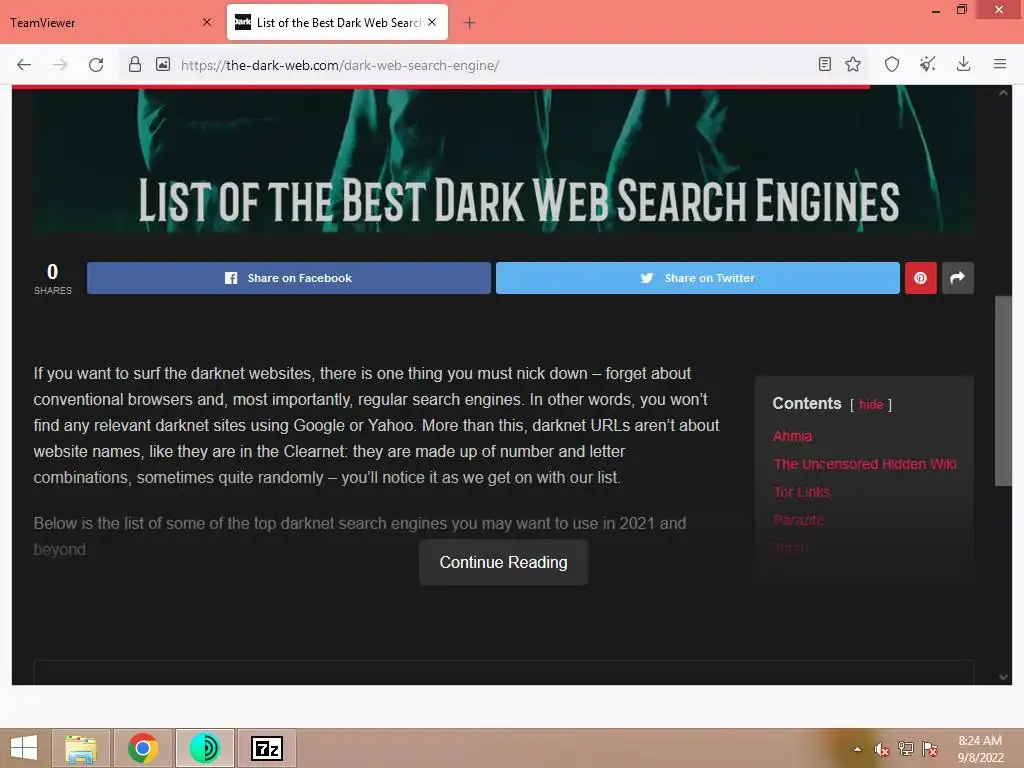Jump to Tor Links section

point(801,492)
